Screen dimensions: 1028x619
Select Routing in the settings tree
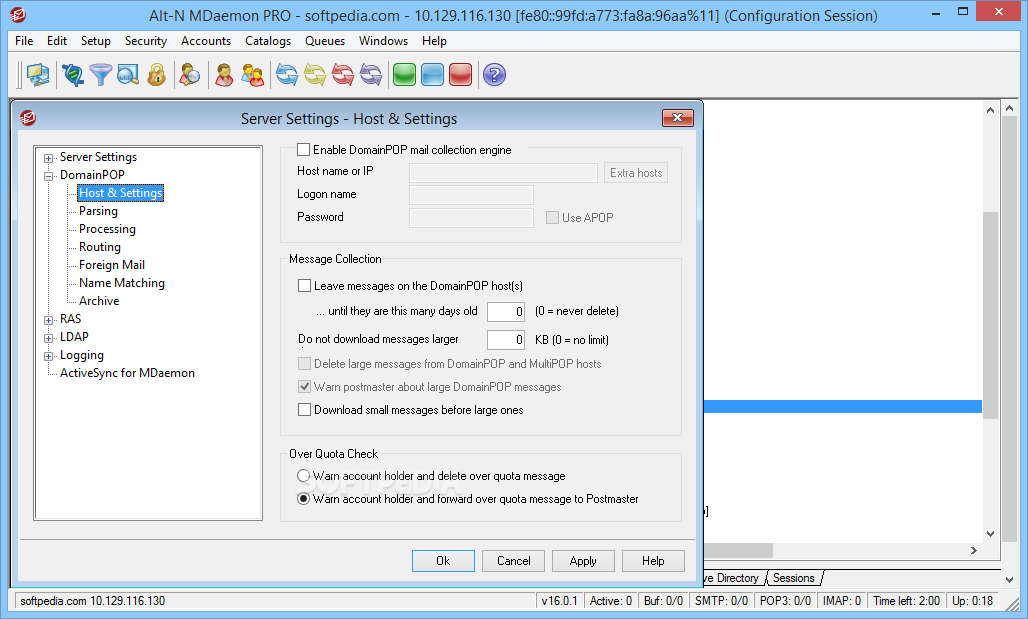point(100,247)
